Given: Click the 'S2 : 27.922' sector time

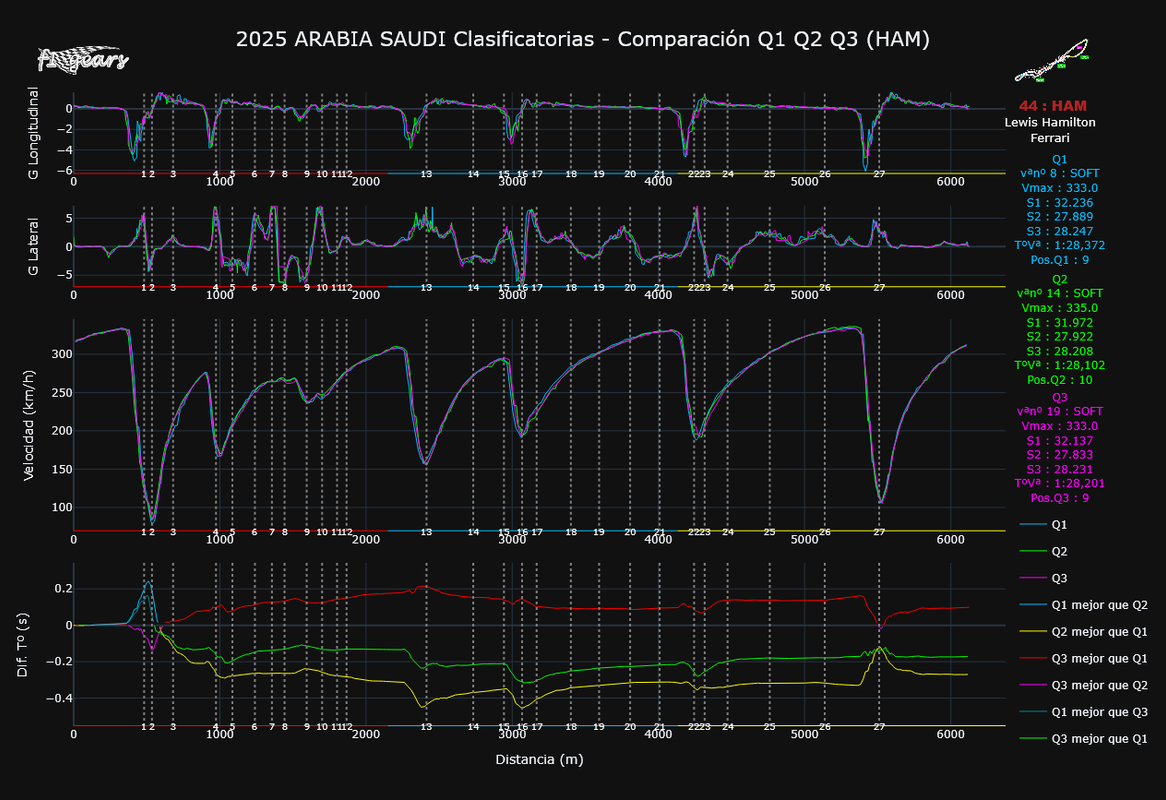Looking at the screenshot, I should tap(1060, 337).
